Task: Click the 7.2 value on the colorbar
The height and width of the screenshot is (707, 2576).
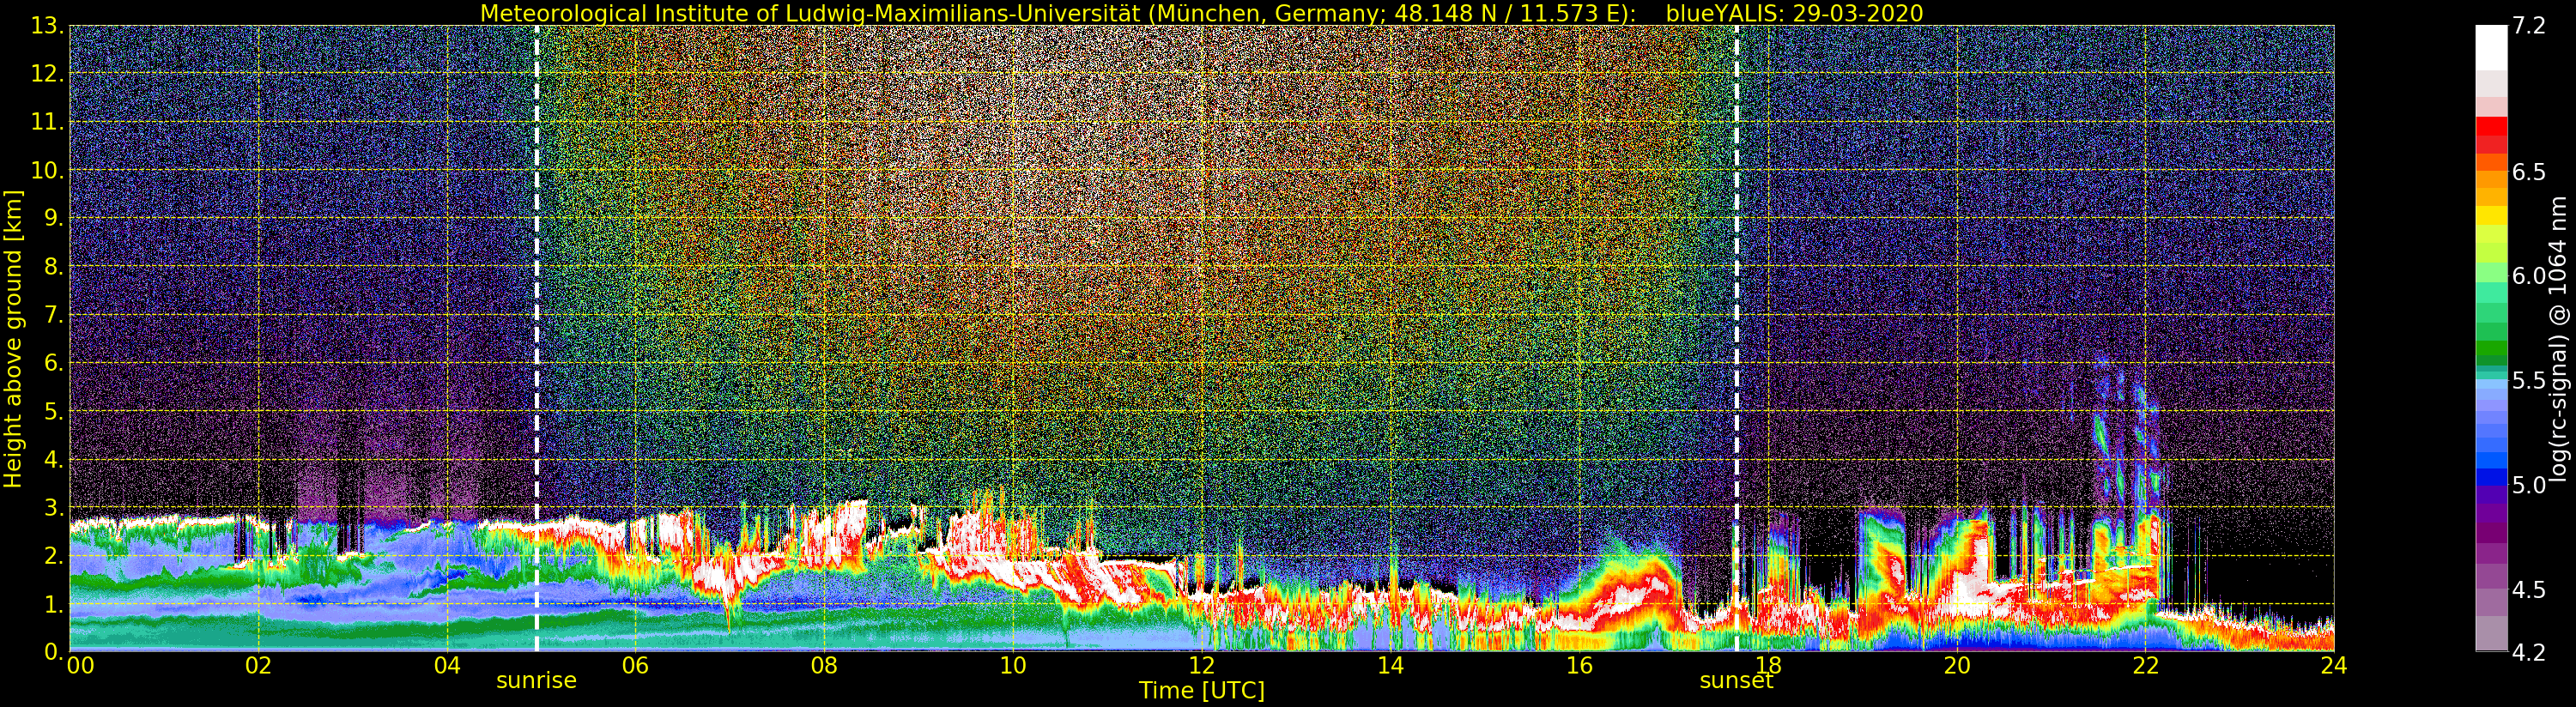Action: (x=2529, y=26)
